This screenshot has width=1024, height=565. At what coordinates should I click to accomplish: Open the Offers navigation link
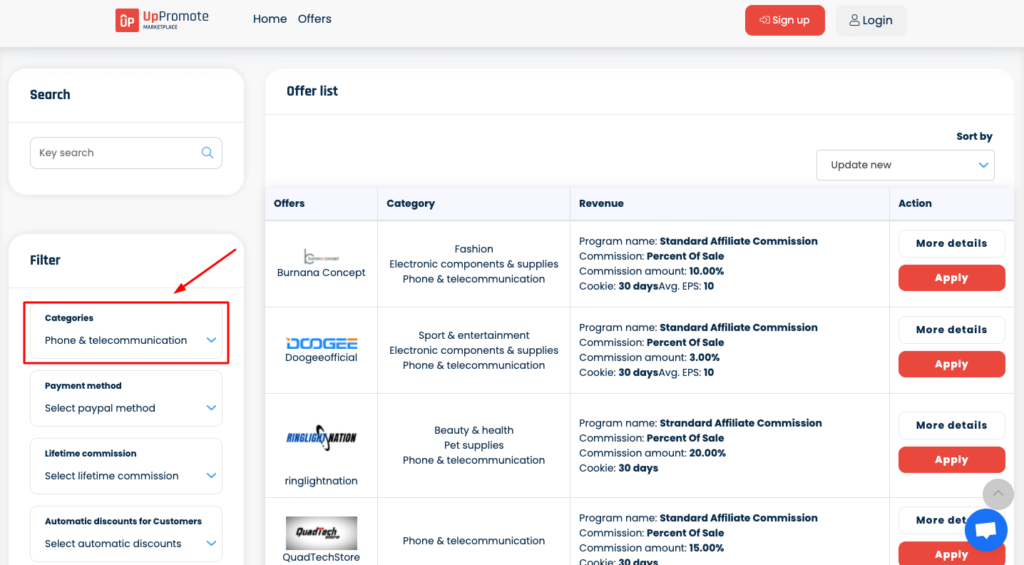pyautogui.click(x=315, y=19)
